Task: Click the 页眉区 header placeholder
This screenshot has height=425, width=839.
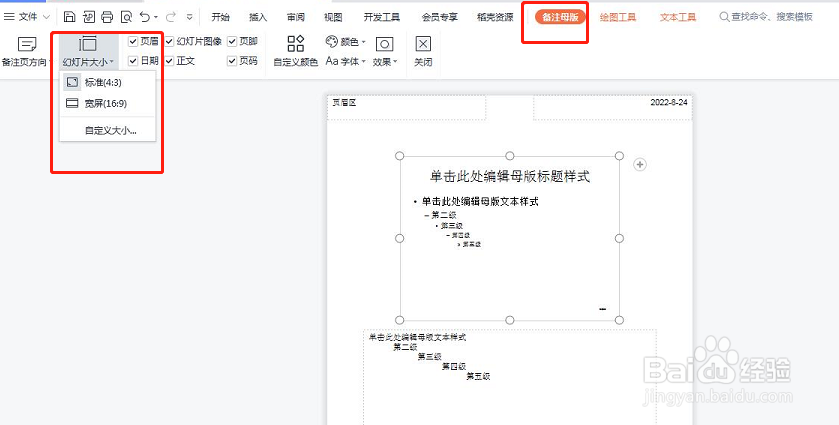Action: [406, 108]
